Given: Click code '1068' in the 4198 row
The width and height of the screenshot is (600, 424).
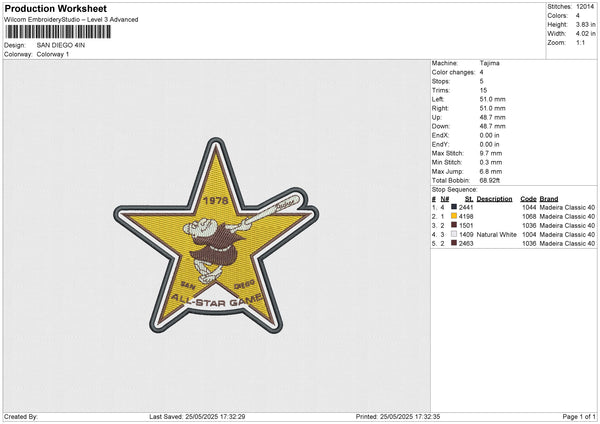Looking at the screenshot, I should pyautogui.click(x=529, y=217).
